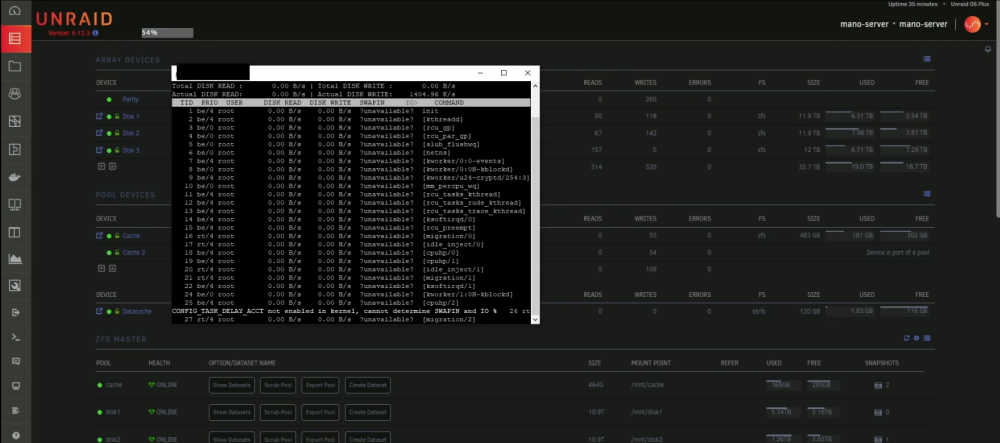The width and height of the screenshot is (1000, 443).
Task: Collapse array devices with the down-arrow toggle
Action: click(x=101, y=166)
